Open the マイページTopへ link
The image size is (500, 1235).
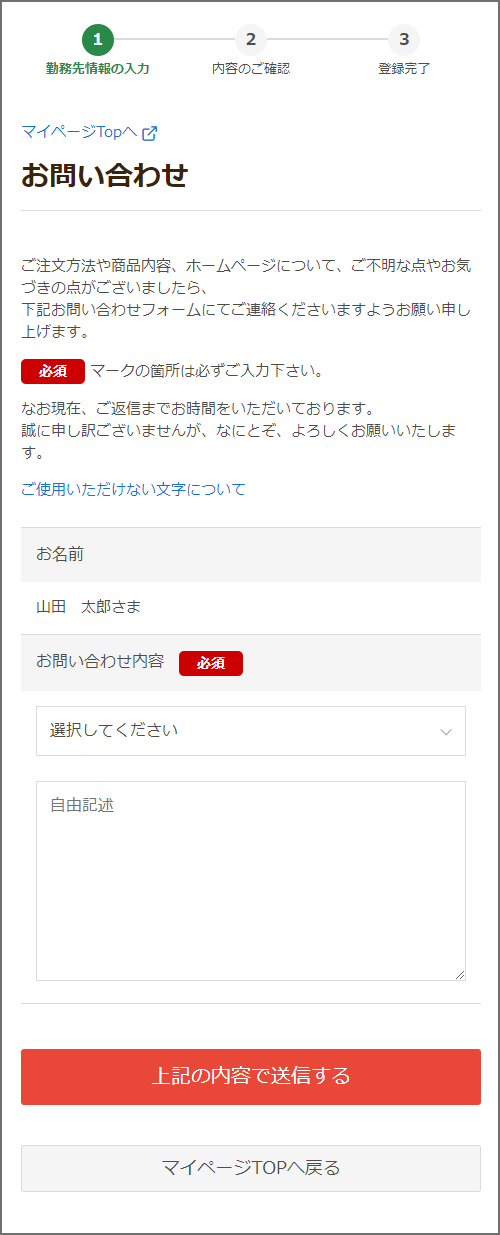pos(79,132)
